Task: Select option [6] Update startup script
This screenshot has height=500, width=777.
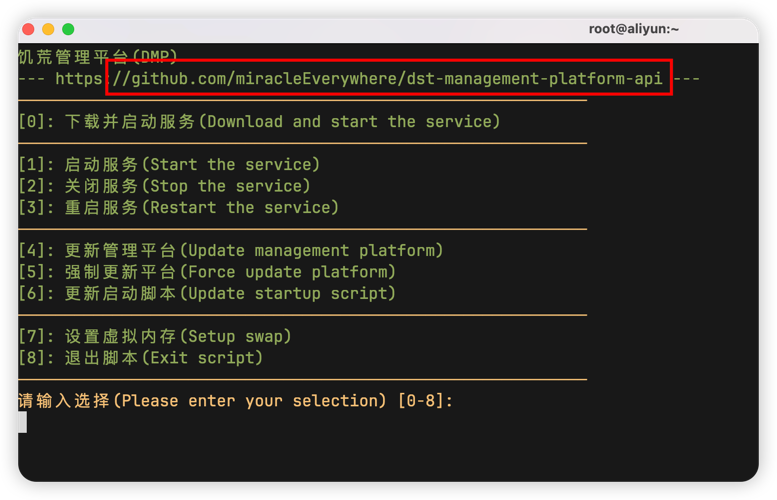Action: click(207, 294)
